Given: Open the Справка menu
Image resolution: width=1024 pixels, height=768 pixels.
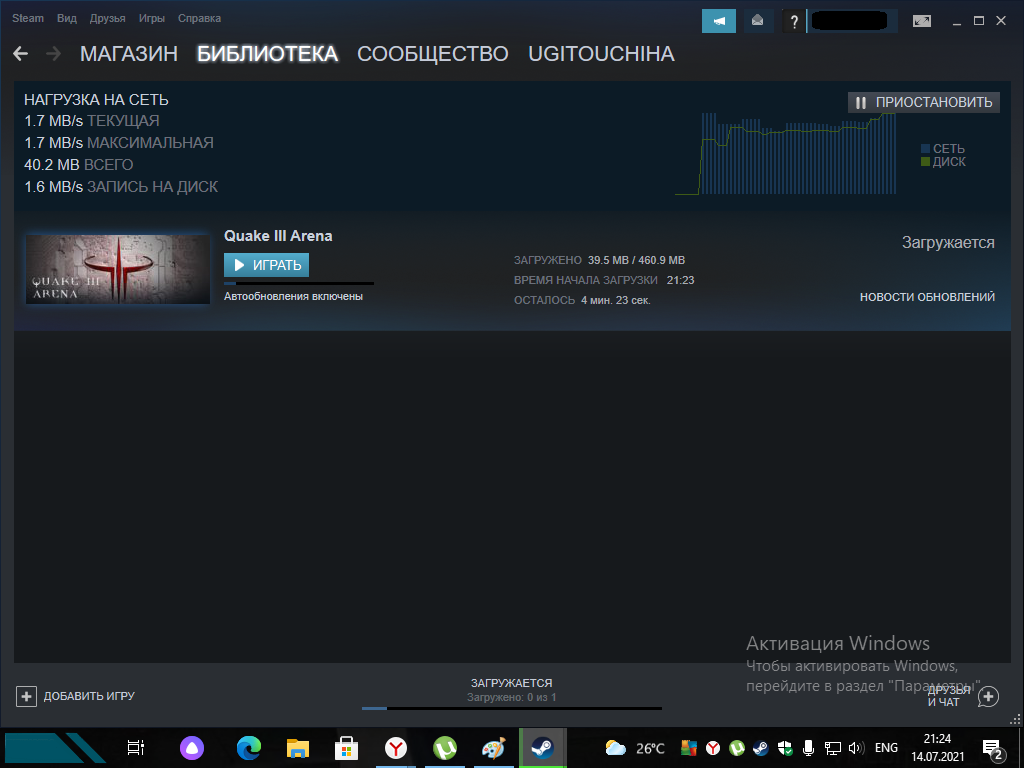Looking at the screenshot, I should 199,18.
